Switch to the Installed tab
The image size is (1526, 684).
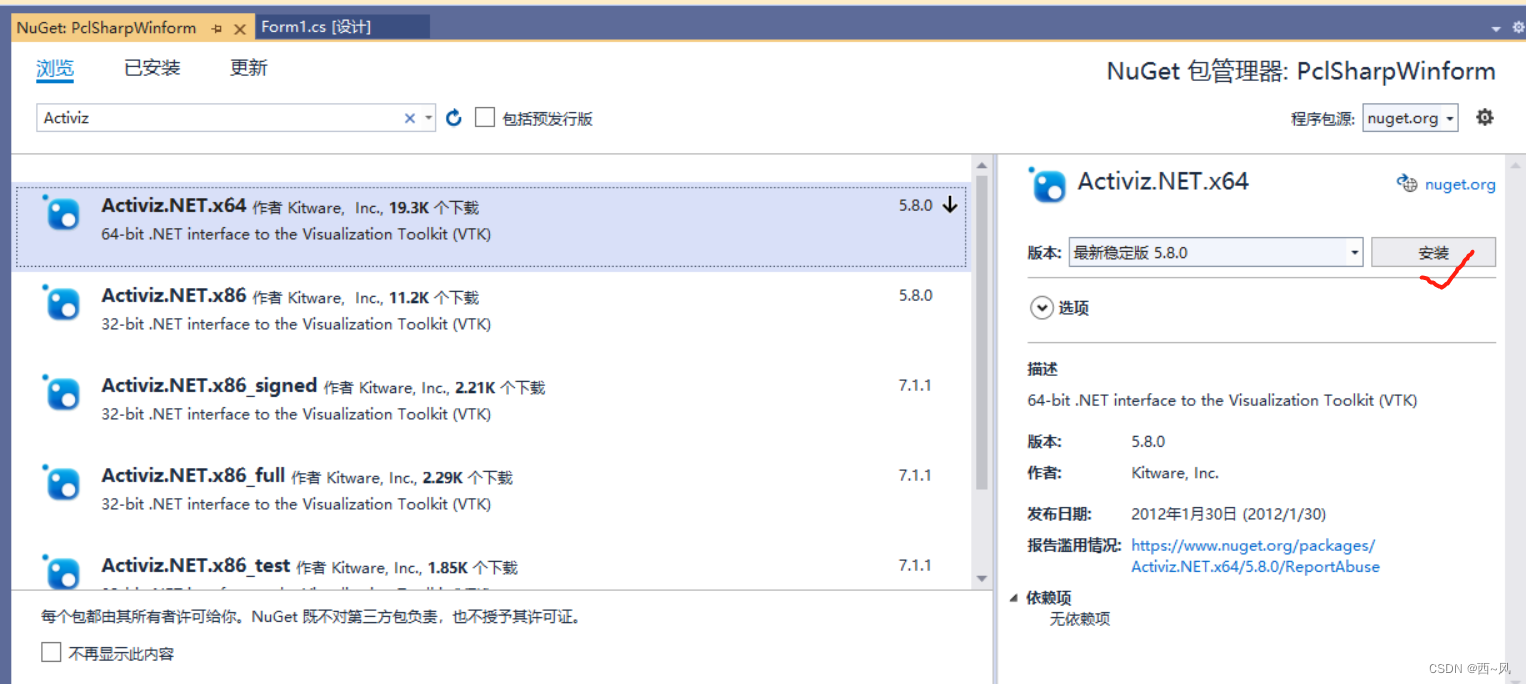[x=152, y=68]
